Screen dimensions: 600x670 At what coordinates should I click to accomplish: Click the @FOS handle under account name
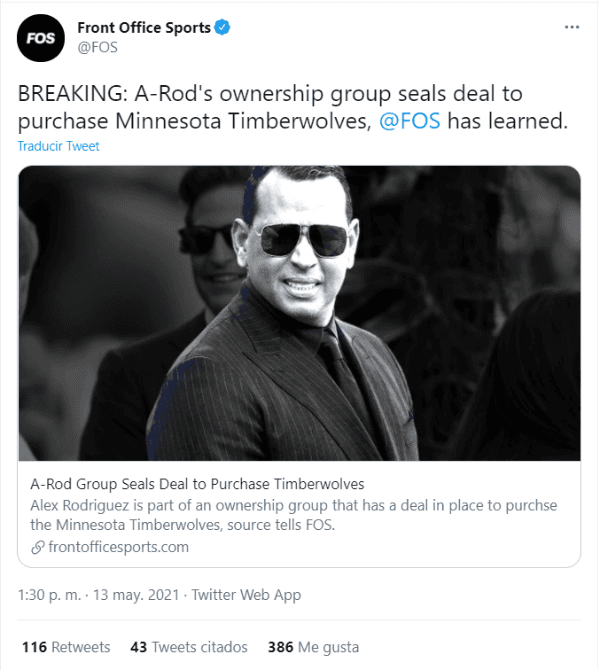click(97, 47)
